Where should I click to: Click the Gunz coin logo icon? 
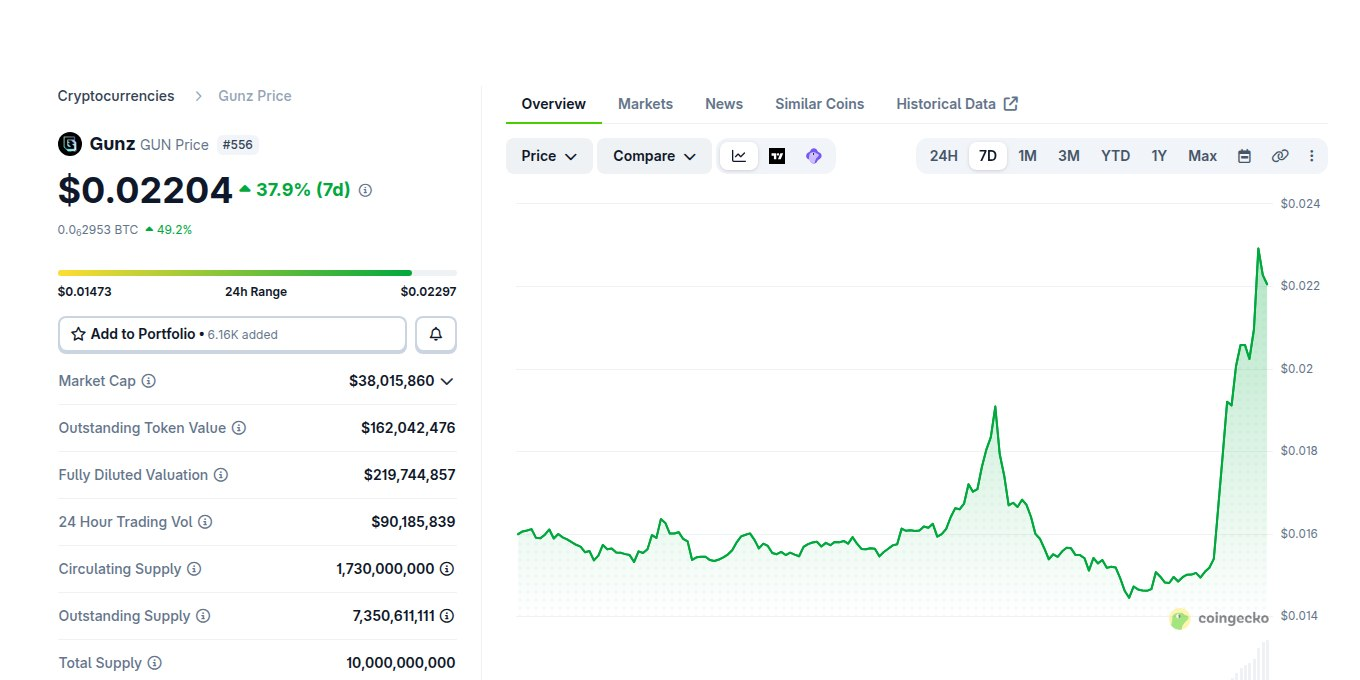point(70,144)
